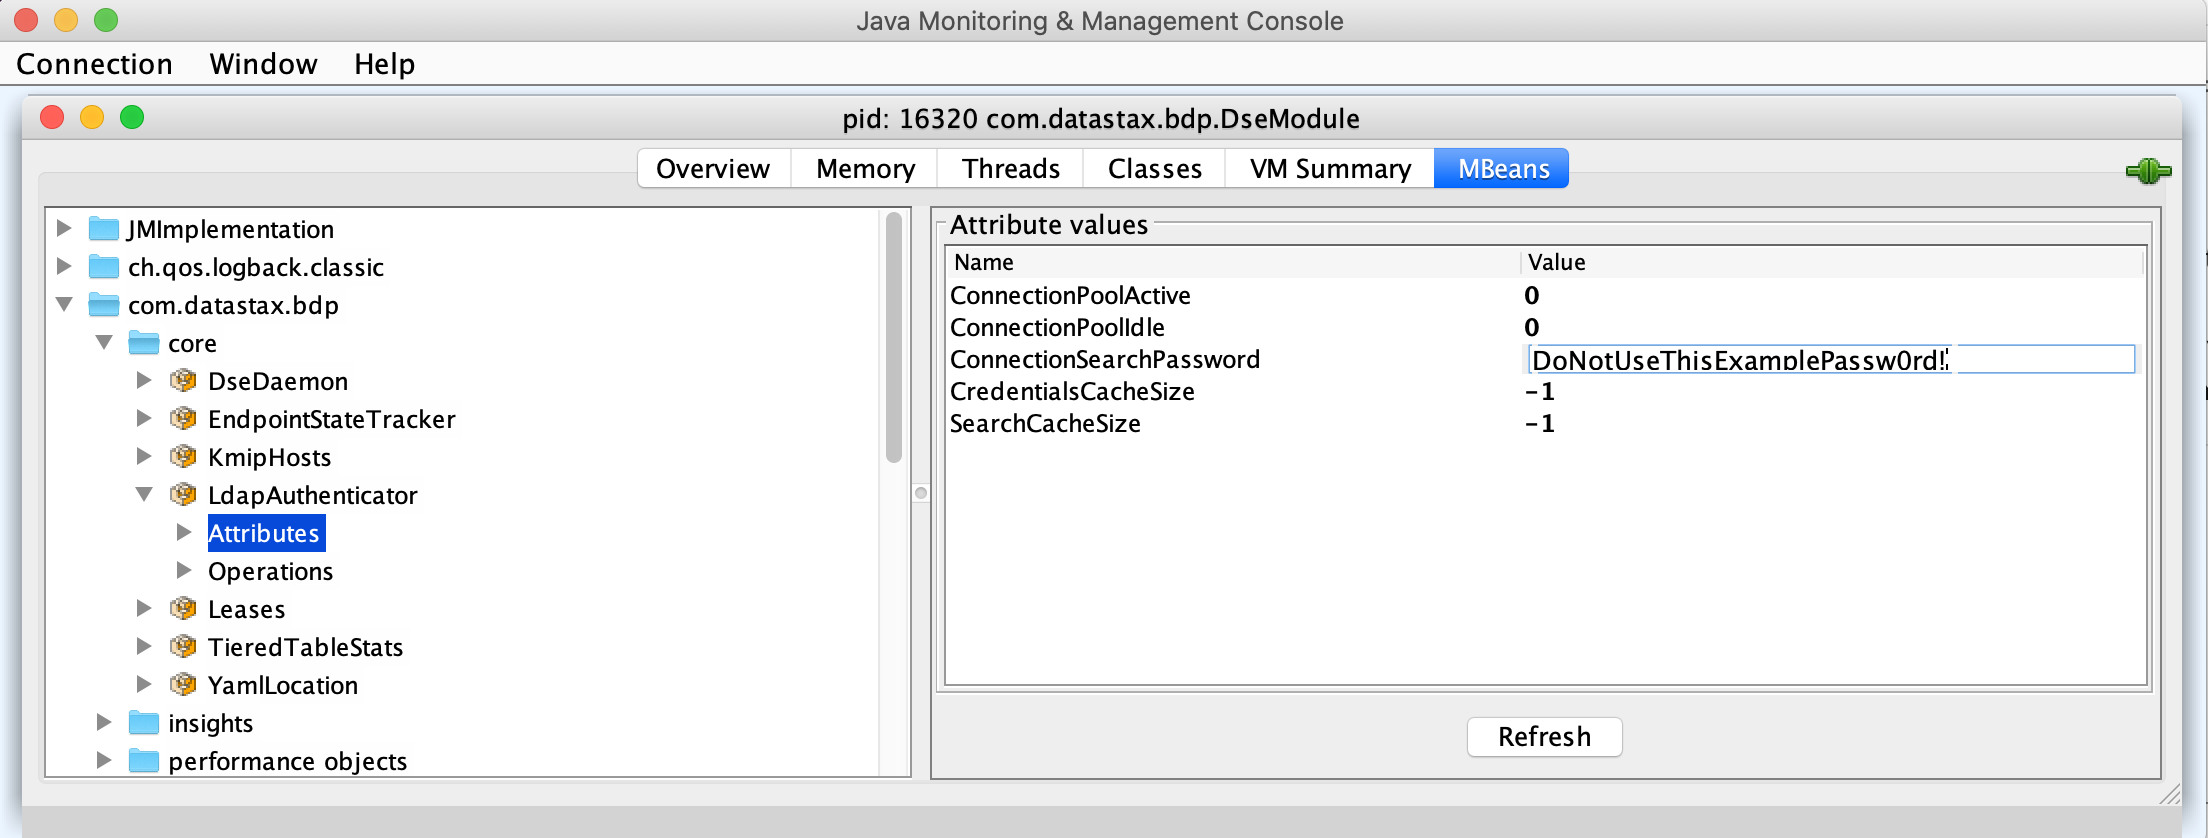Expand the performance objects node
This screenshot has width=2208, height=838.
click(x=104, y=760)
